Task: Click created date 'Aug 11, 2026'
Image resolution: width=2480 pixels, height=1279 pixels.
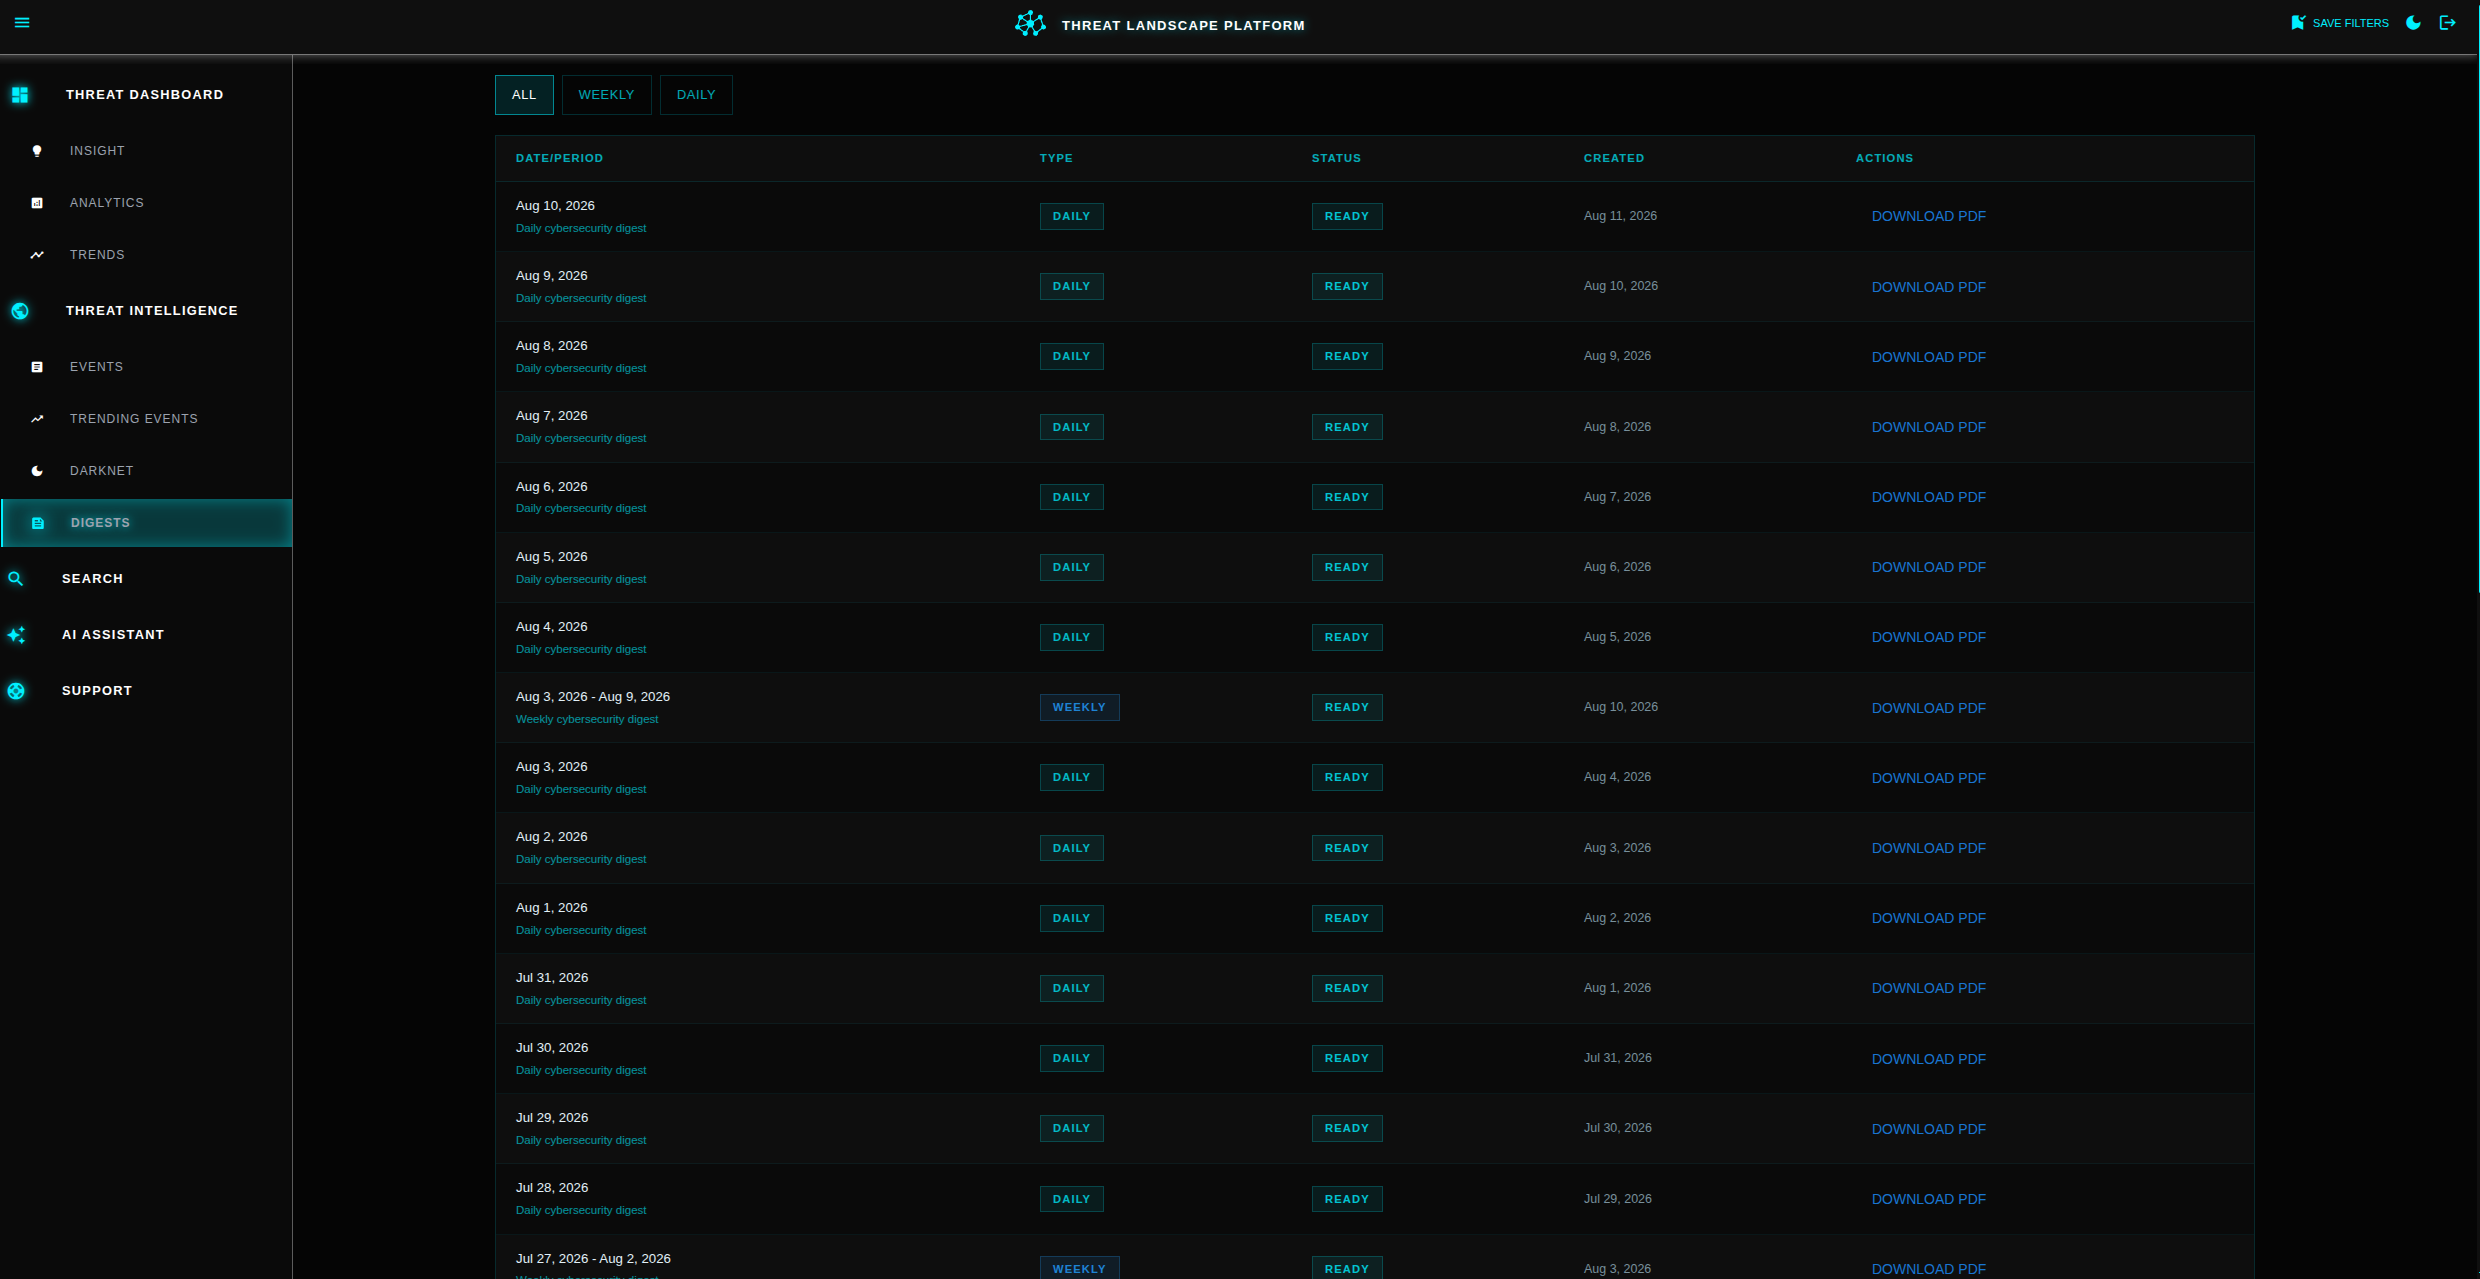Action: 1620,216
